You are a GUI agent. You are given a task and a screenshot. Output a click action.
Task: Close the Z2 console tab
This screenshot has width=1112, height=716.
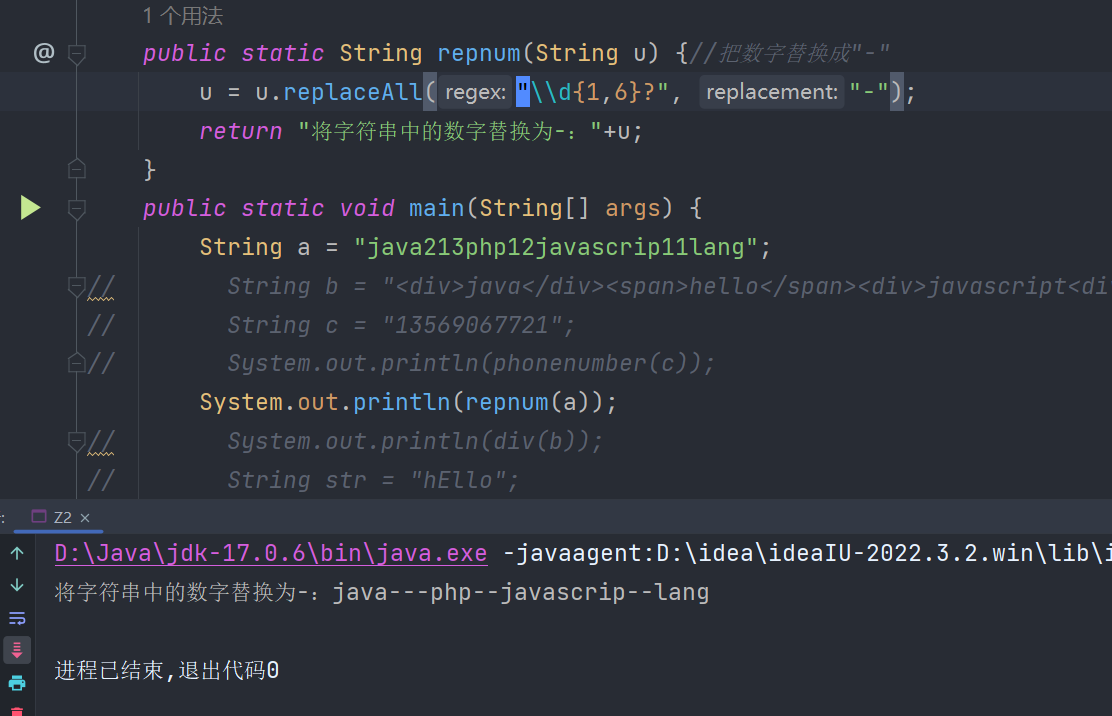[85, 517]
